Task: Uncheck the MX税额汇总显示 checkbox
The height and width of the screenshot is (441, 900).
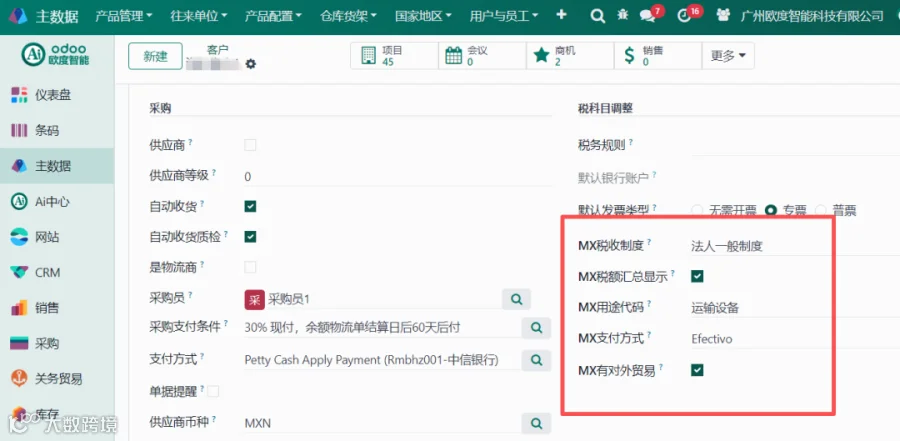Action: [x=697, y=277]
